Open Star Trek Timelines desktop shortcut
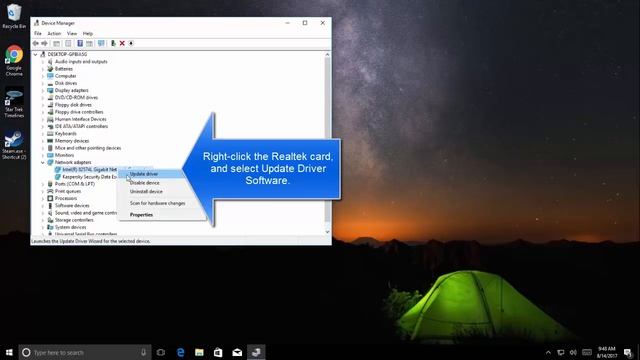This screenshot has width=640, height=360. click(14, 103)
